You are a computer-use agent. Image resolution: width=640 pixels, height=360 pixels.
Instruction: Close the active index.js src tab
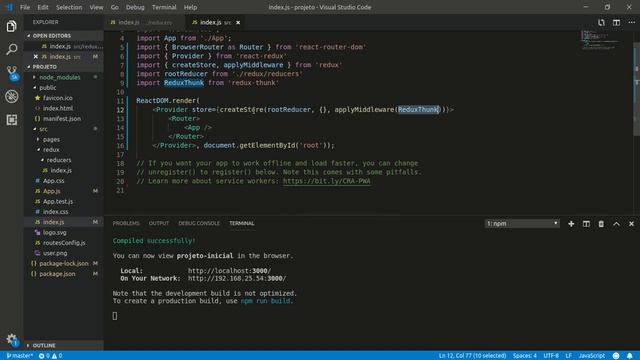pyautogui.click(x=238, y=22)
